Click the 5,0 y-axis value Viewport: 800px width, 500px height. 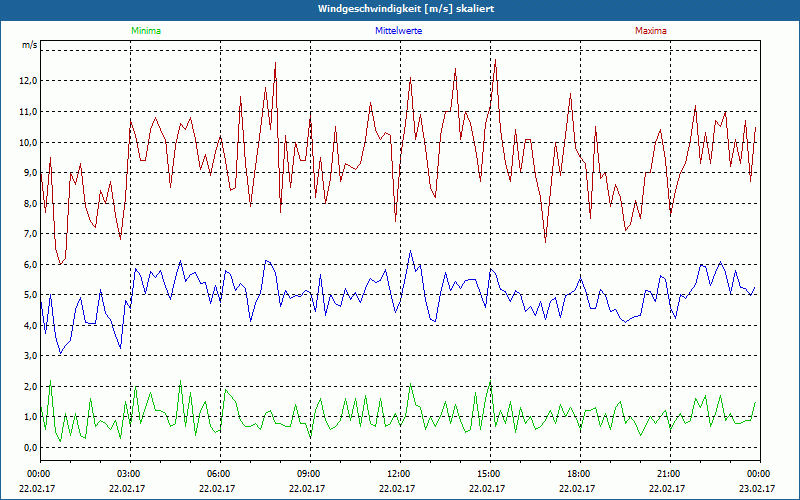30,294
